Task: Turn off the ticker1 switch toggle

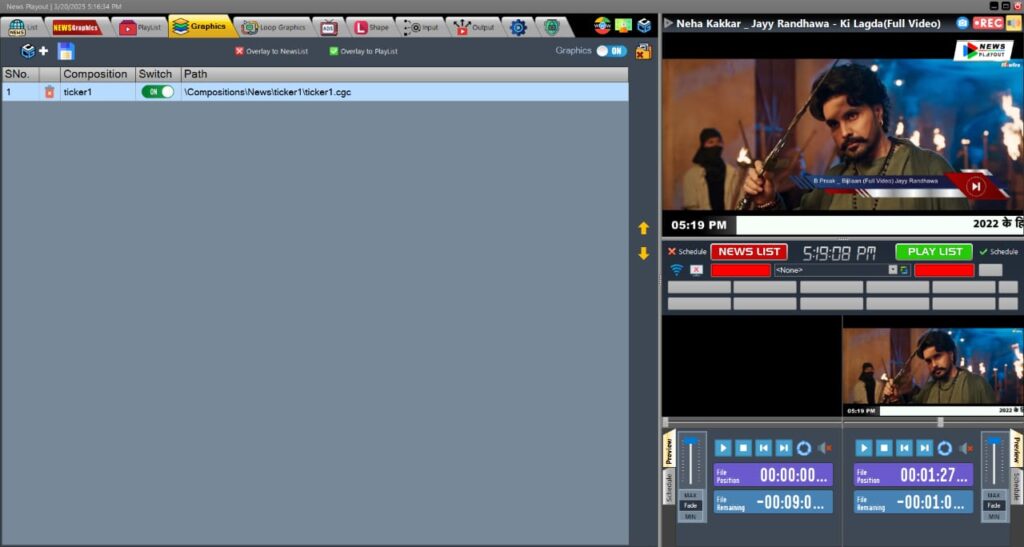Action: click(x=157, y=92)
